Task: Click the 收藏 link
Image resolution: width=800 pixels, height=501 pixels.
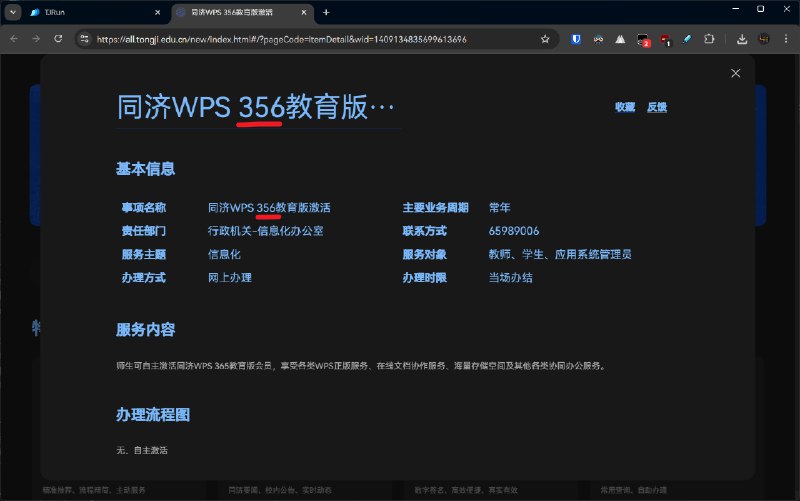Action: 625,107
